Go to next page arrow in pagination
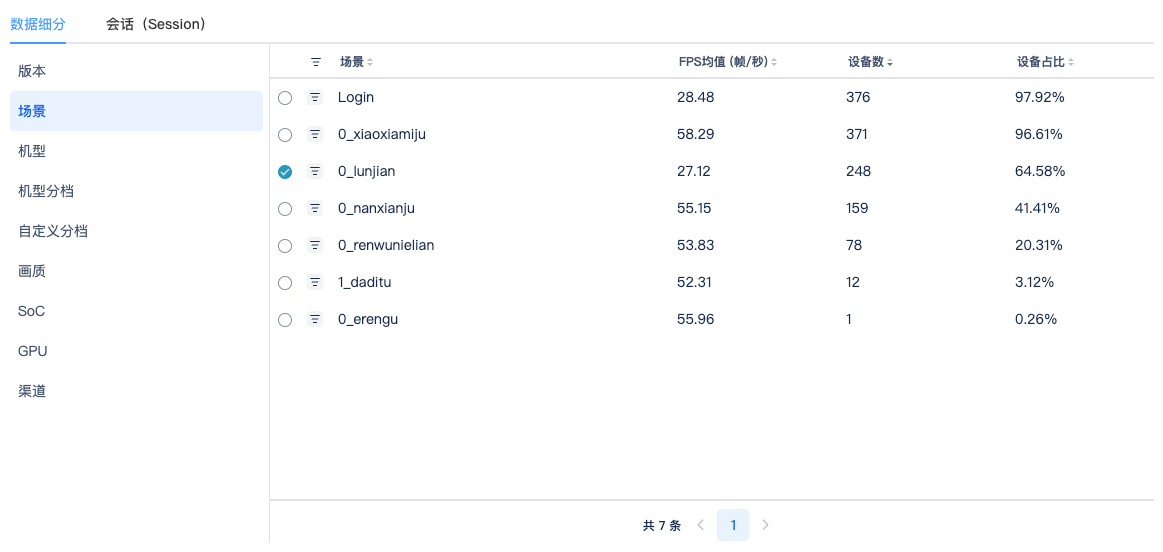 tap(765, 525)
